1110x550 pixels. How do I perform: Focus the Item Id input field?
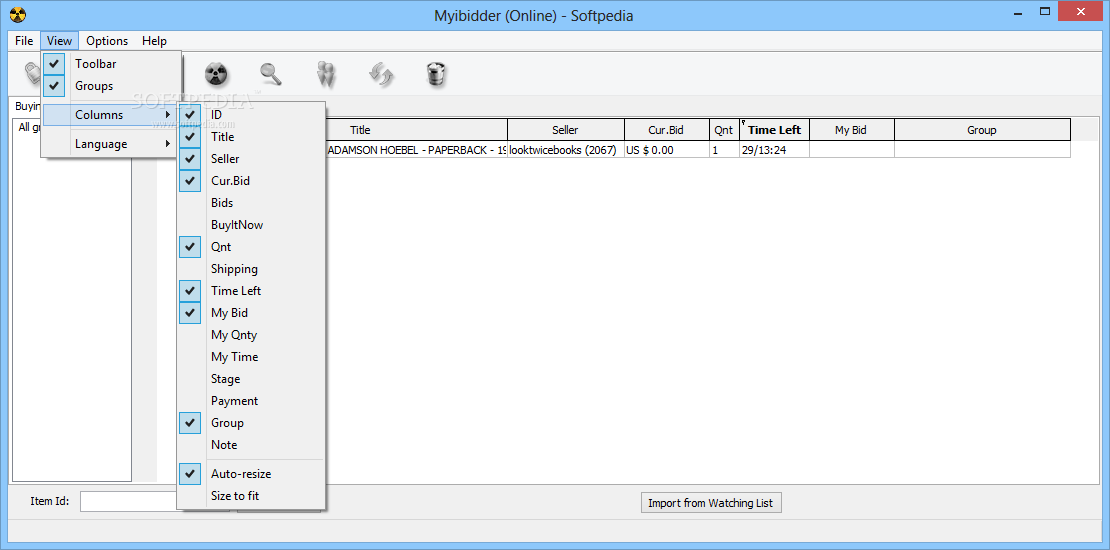coord(129,501)
